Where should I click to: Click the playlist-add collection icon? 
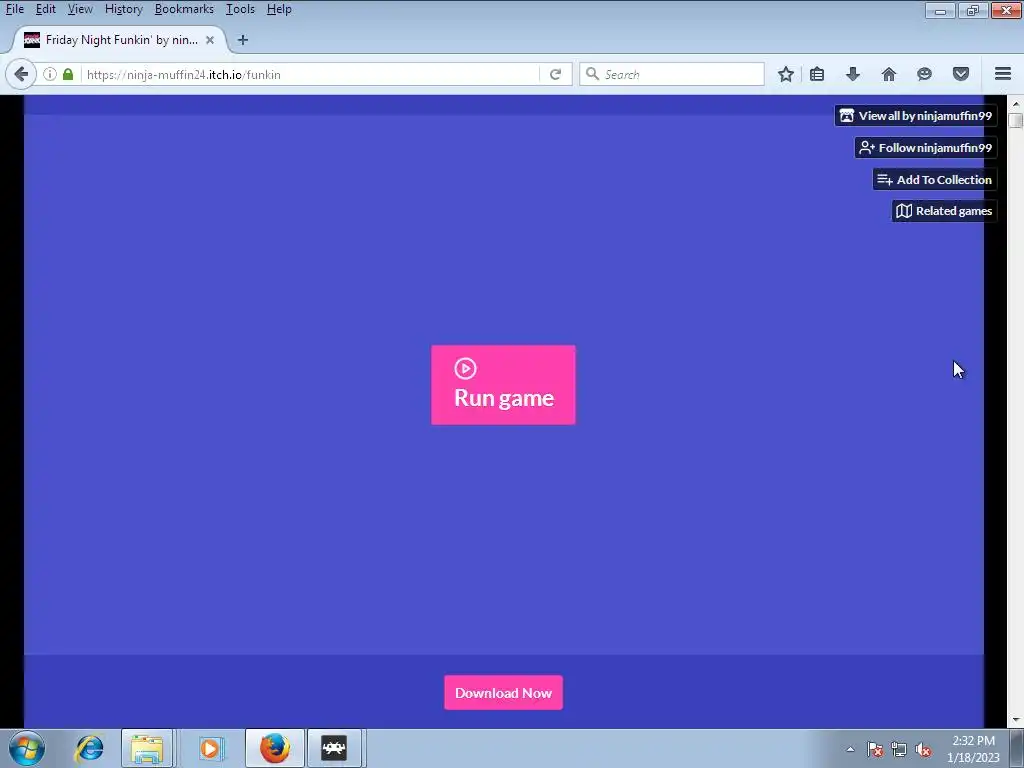885,180
